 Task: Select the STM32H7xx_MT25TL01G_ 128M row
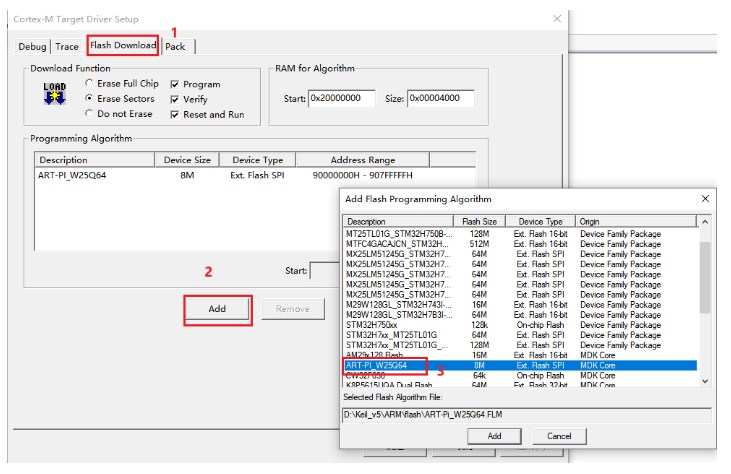520,345
